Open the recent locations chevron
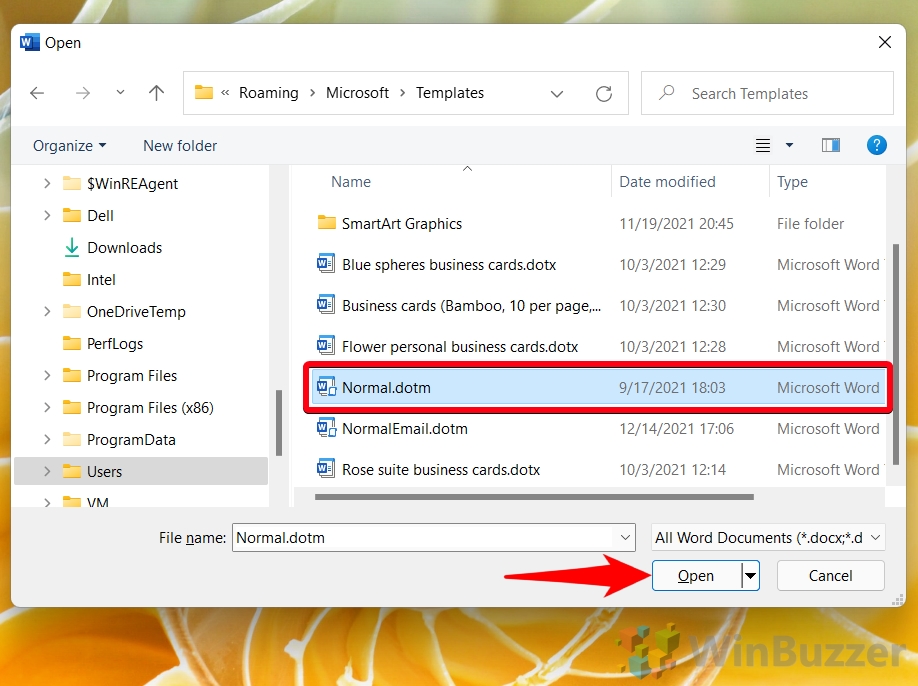The width and height of the screenshot is (918, 686). tap(120, 92)
